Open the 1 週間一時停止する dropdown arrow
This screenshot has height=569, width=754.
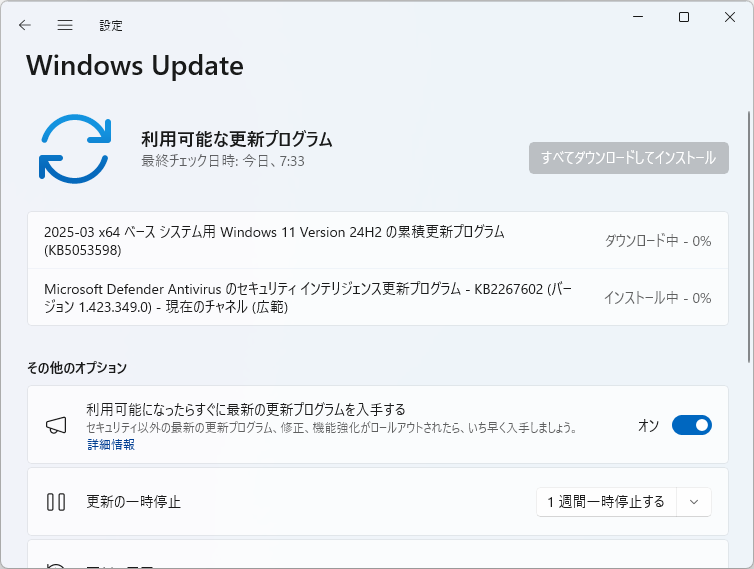coord(693,502)
